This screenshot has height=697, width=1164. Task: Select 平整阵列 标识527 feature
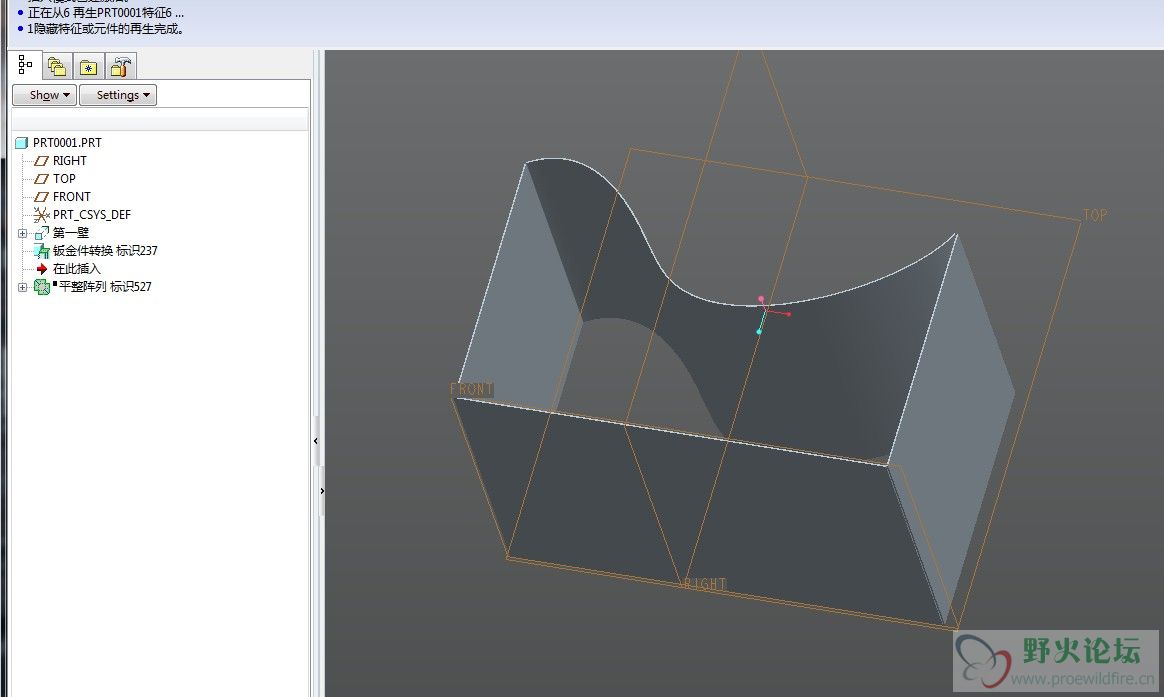[x=105, y=287]
